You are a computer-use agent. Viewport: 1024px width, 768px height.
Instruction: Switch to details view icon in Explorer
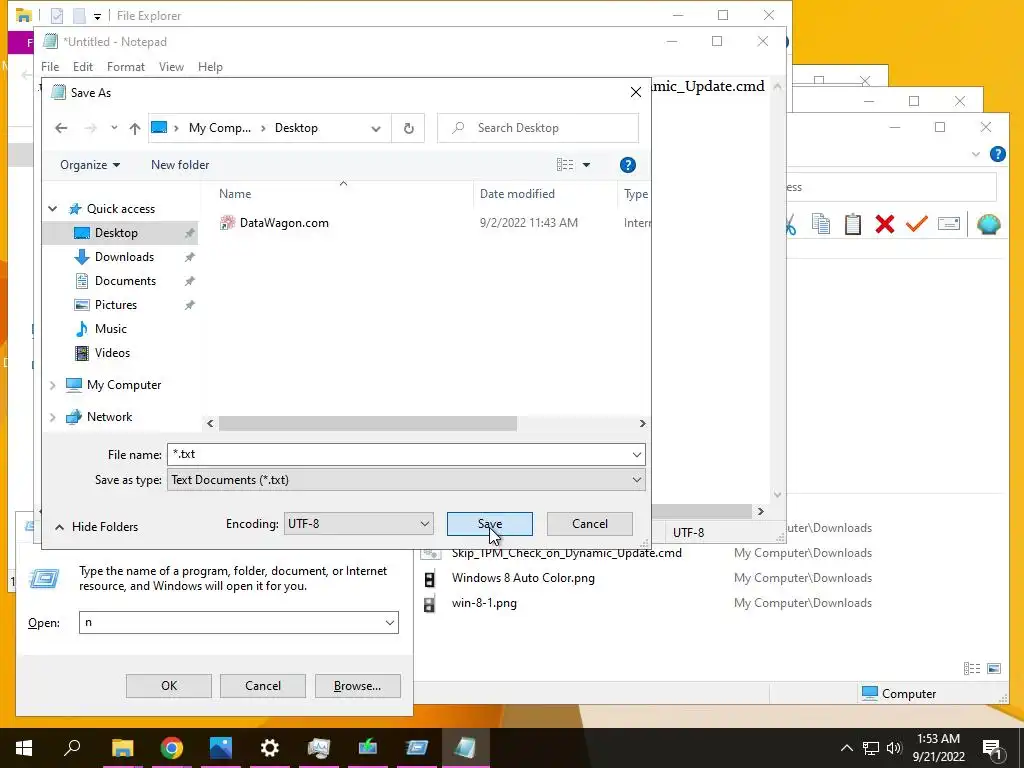[972, 669]
